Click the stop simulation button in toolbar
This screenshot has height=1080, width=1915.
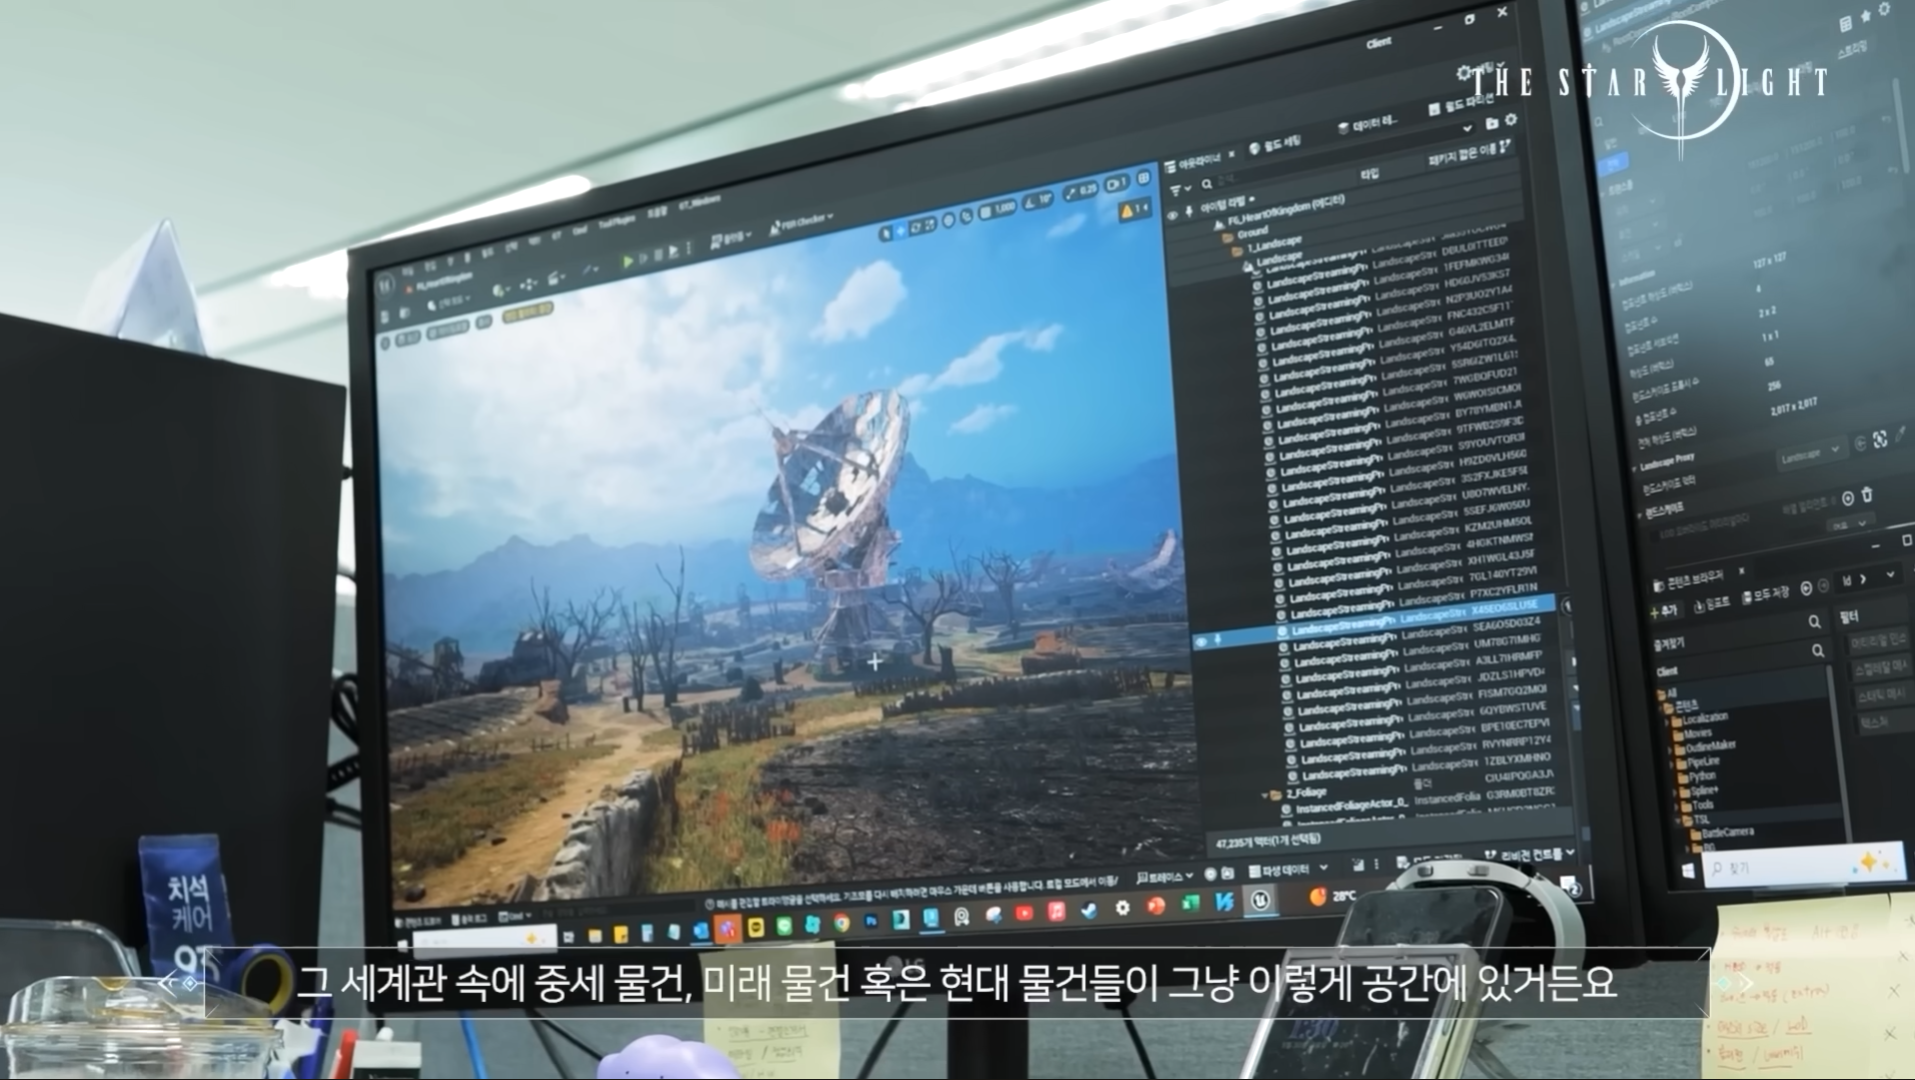pos(659,255)
